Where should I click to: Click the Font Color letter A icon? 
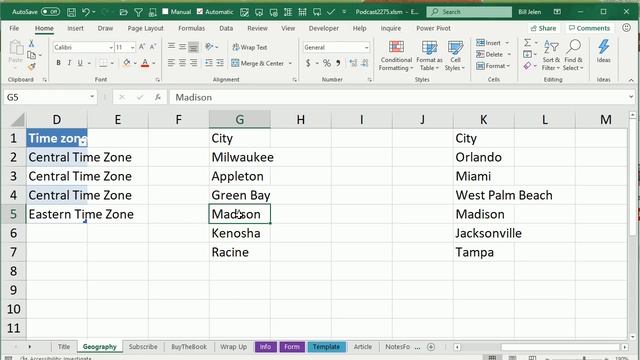pos(145,63)
